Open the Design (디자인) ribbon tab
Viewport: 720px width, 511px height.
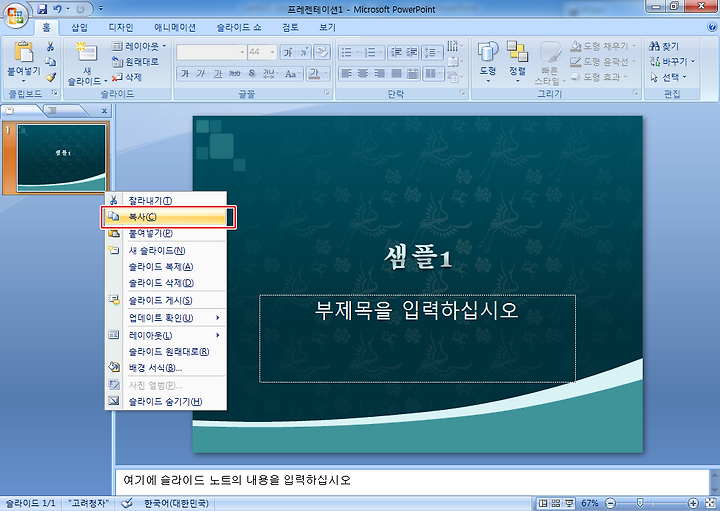point(121,28)
